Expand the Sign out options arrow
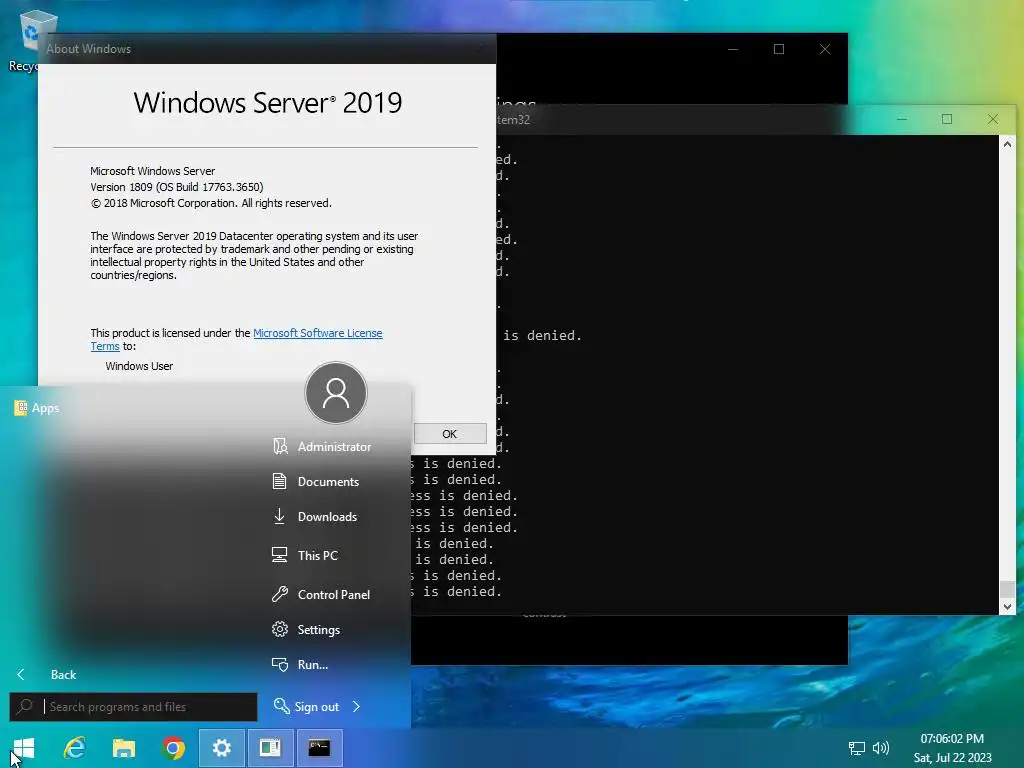Screen dimensions: 1024x768 [x=357, y=707]
